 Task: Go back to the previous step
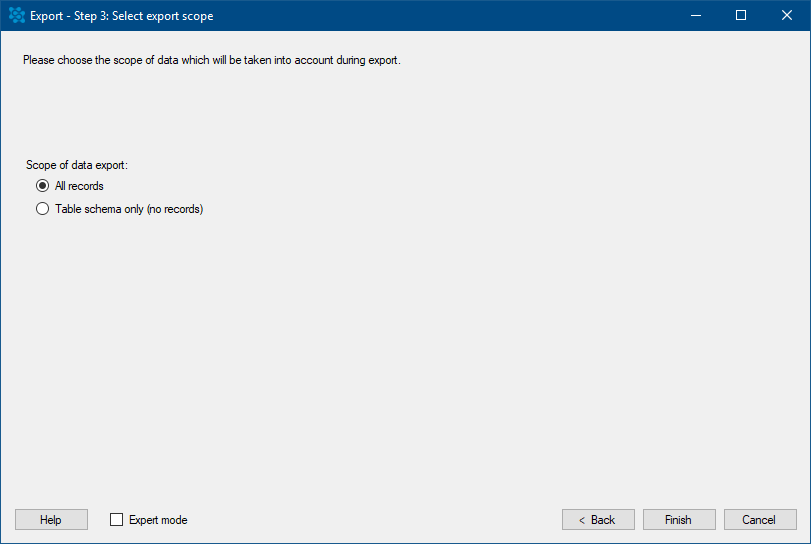[598, 520]
